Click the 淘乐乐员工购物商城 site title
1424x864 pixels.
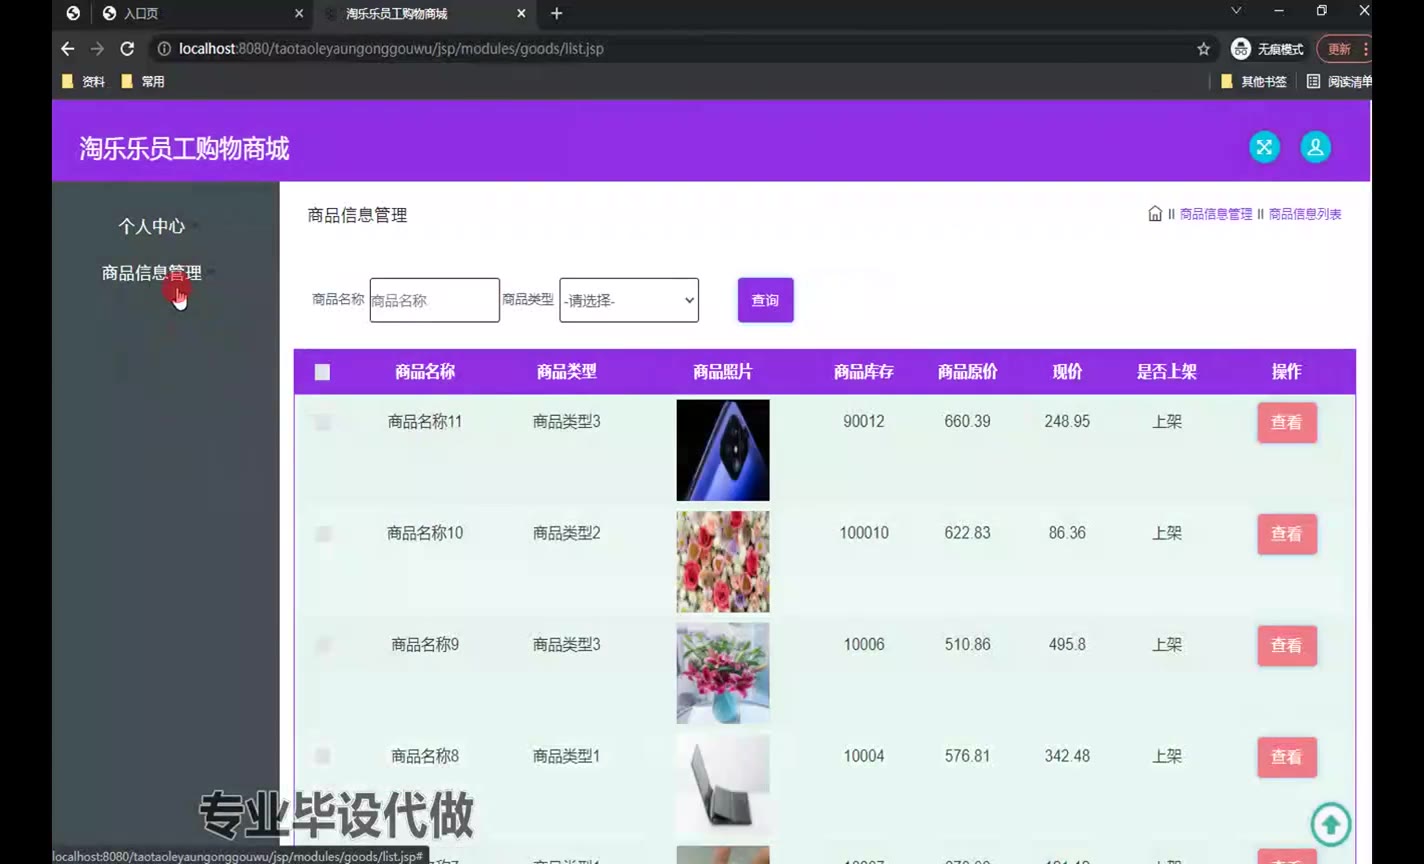pos(184,149)
